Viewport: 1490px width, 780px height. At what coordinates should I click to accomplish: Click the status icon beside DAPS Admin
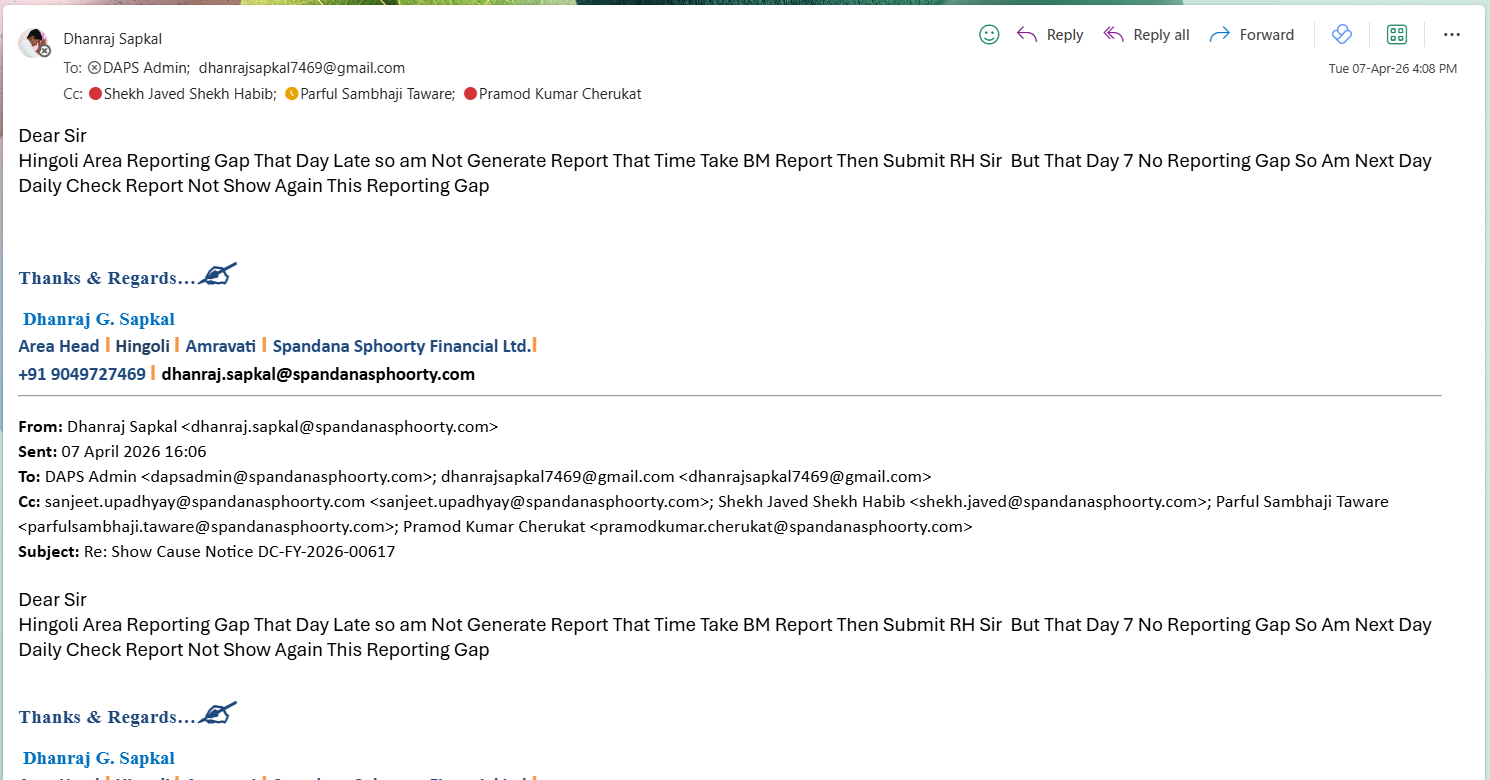click(94, 68)
